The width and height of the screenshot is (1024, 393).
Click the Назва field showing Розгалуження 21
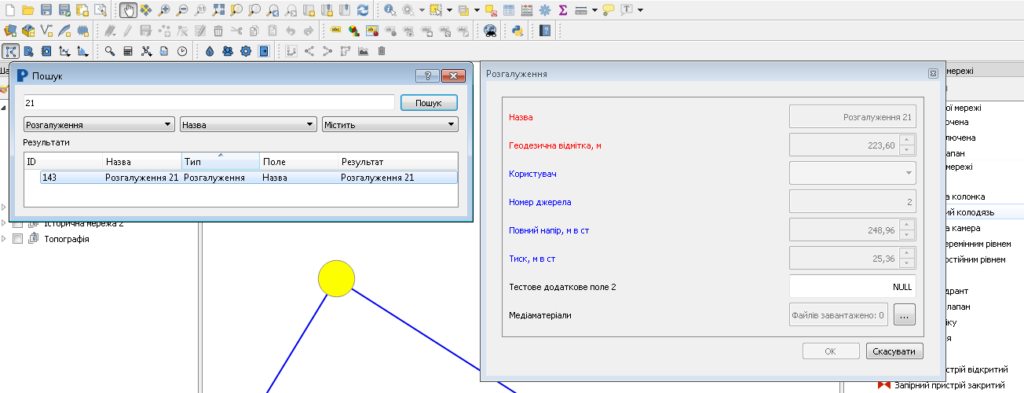852,117
